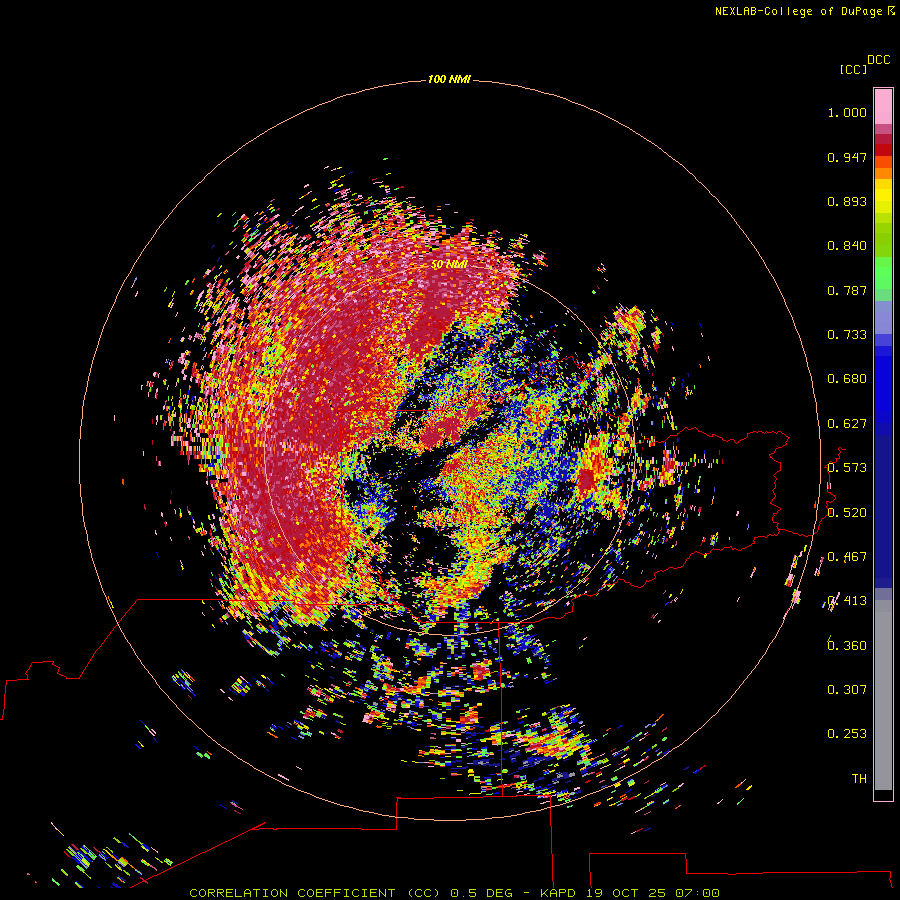
Task: Click the 0.573 legend value
Action: [x=847, y=468]
